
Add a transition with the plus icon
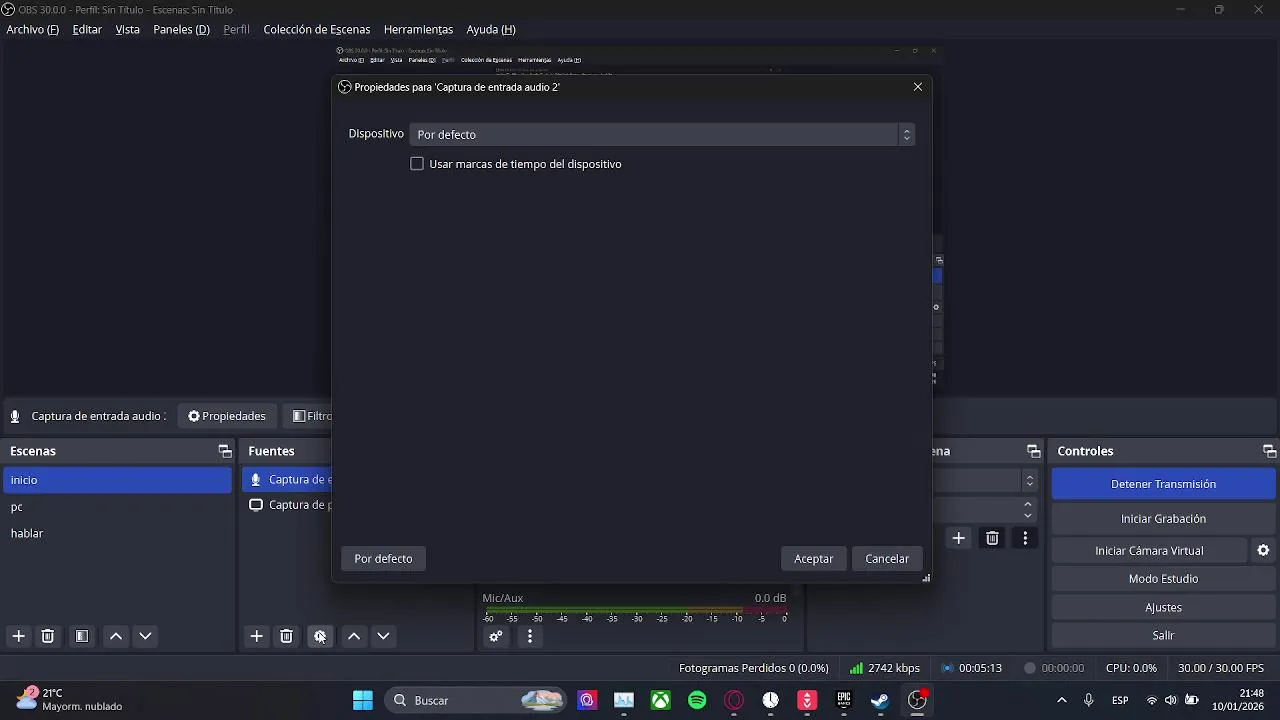pyautogui.click(x=959, y=538)
